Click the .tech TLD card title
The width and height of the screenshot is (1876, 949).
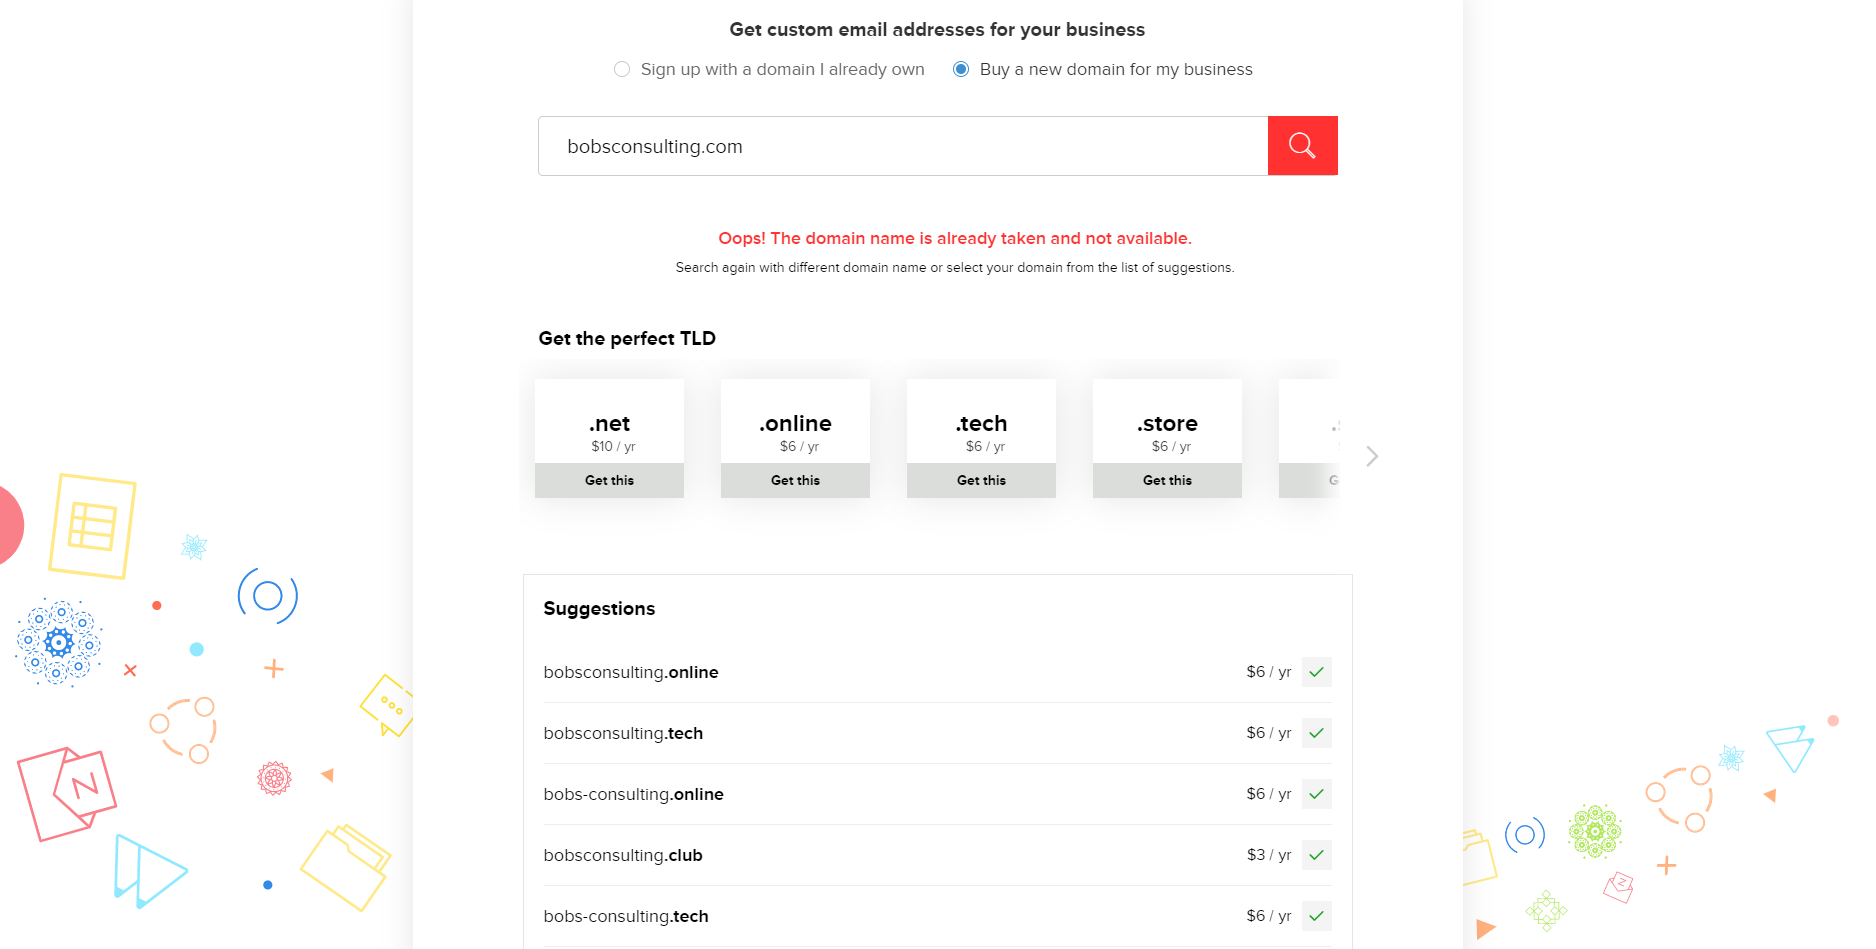tap(981, 423)
